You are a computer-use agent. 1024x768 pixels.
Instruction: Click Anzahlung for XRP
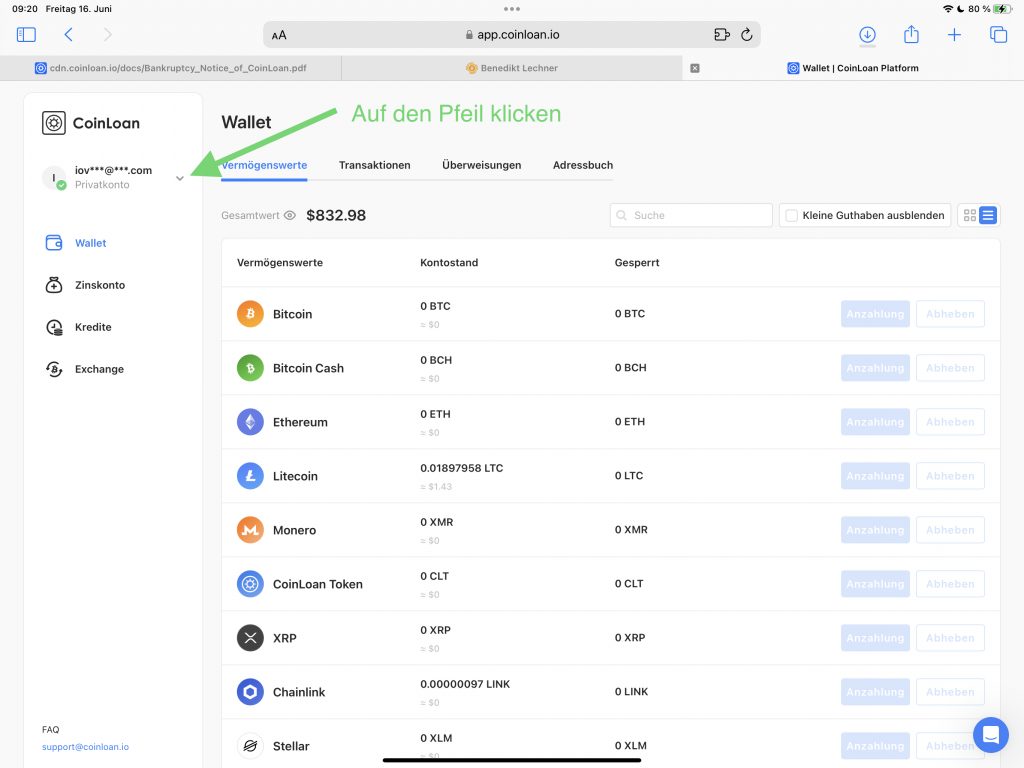pyautogui.click(x=875, y=638)
